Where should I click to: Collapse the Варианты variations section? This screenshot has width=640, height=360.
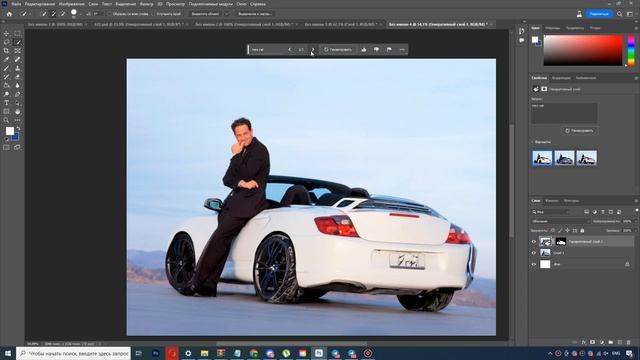(533, 142)
